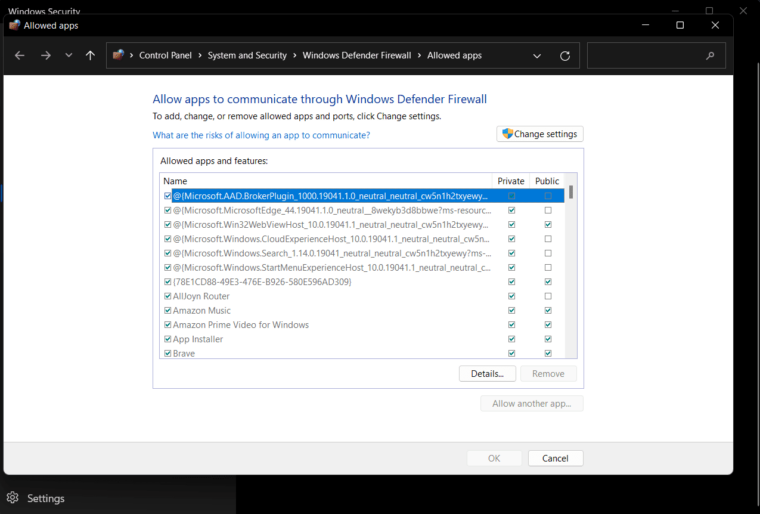This screenshot has height=514, width=760.
Task: Toggle Public checkbox for Brave
Action: pyautogui.click(x=548, y=353)
